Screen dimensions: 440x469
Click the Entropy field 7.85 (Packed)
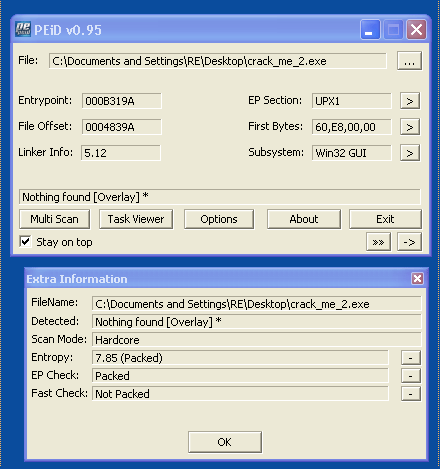[x=240, y=358]
